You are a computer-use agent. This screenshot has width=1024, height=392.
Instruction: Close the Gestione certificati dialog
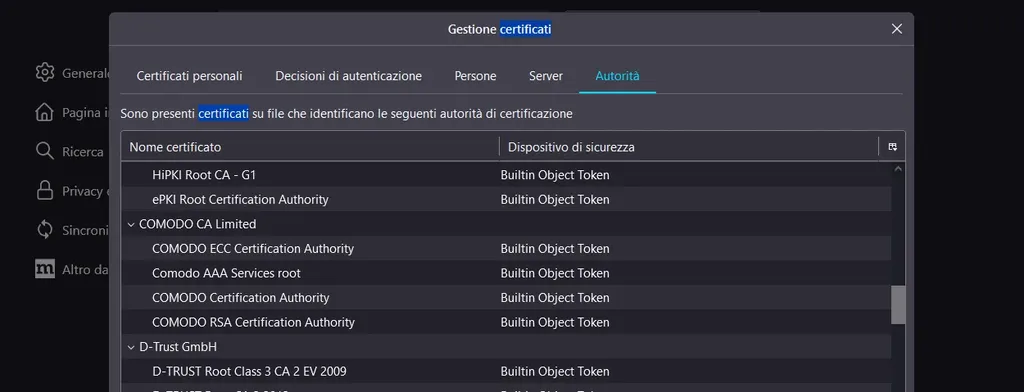[897, 29]
